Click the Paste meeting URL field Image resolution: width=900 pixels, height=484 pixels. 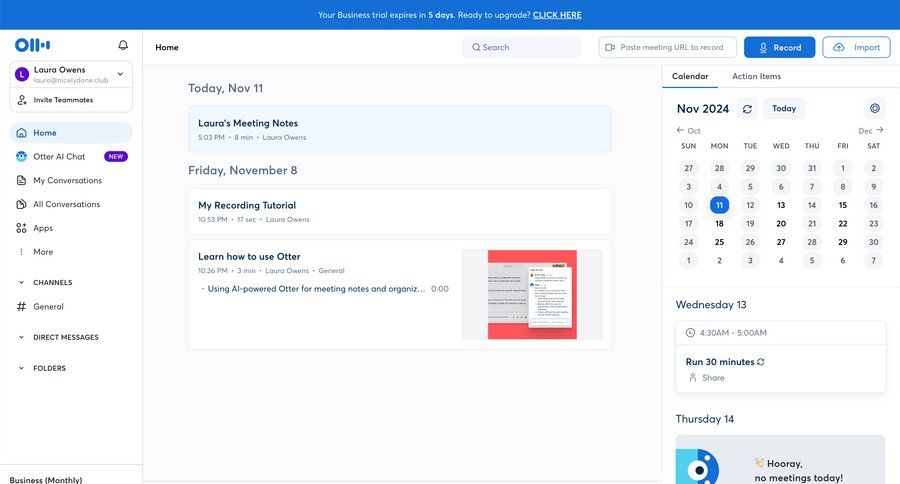pos(668,48)
